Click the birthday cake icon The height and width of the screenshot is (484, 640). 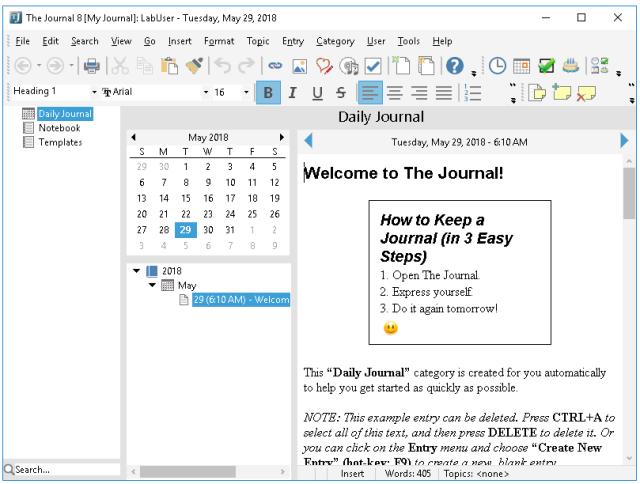click(570, 65)
